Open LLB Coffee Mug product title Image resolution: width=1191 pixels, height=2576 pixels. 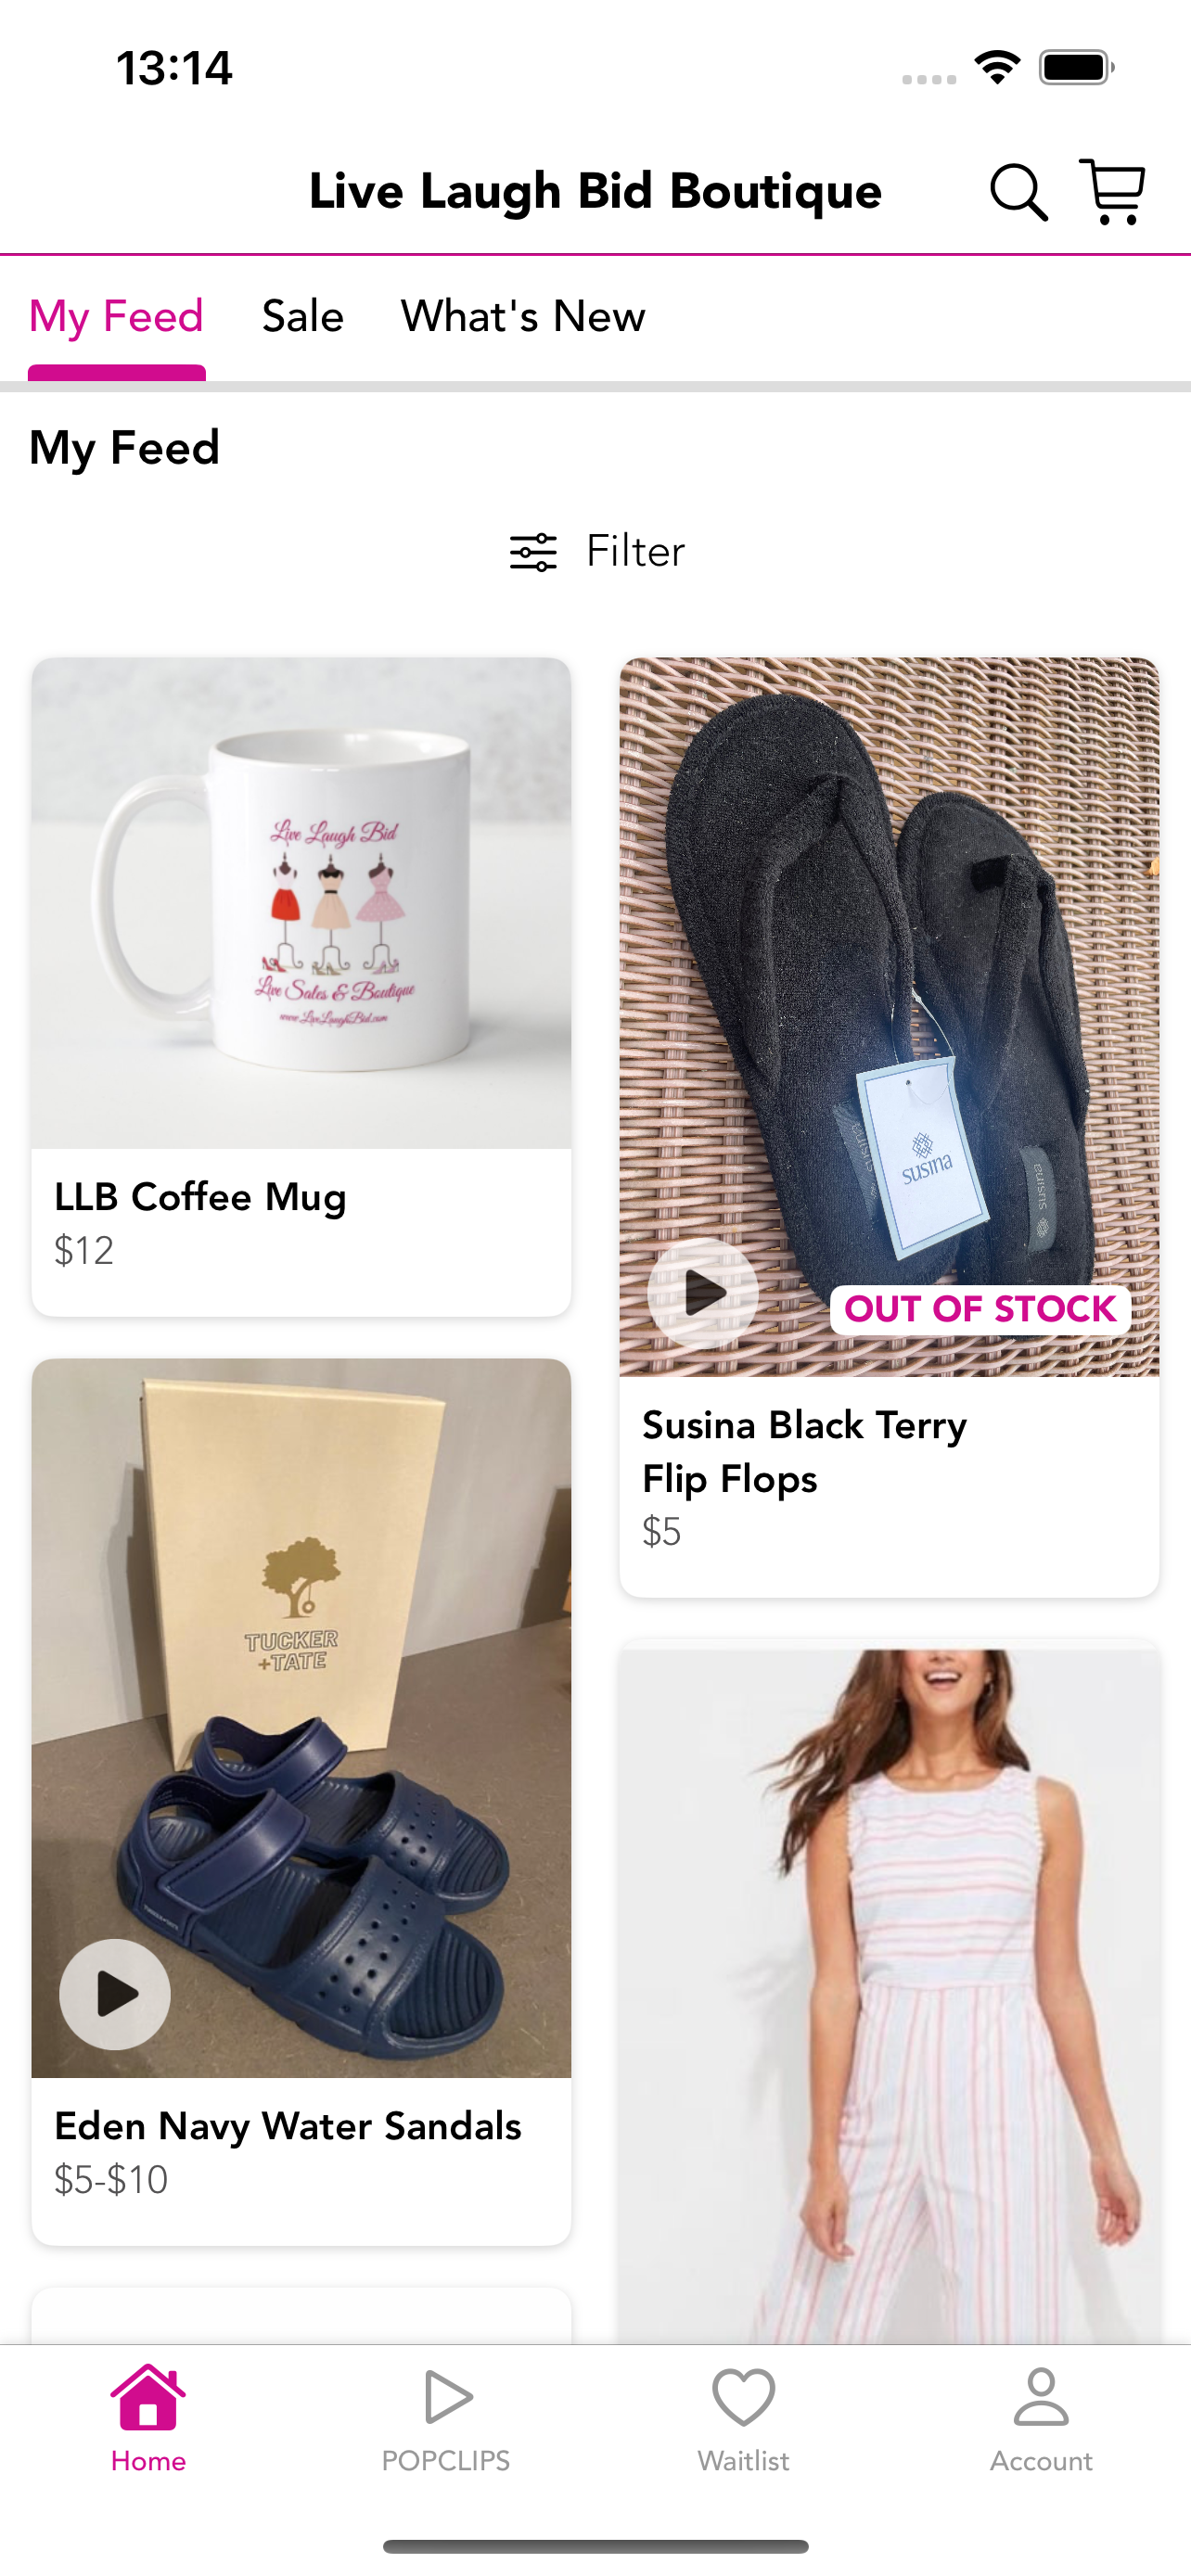point(200,1197)
